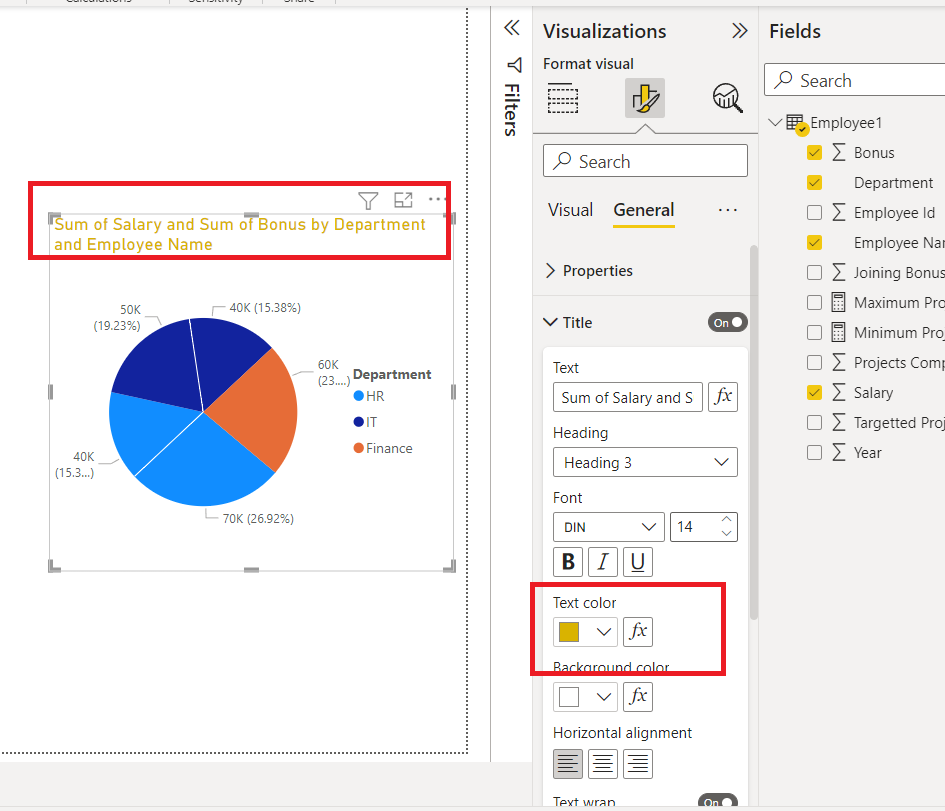This screenshot has height=811, width=945.
Task: Increase the font size with up arrow
Action: (x=726, y=519)
